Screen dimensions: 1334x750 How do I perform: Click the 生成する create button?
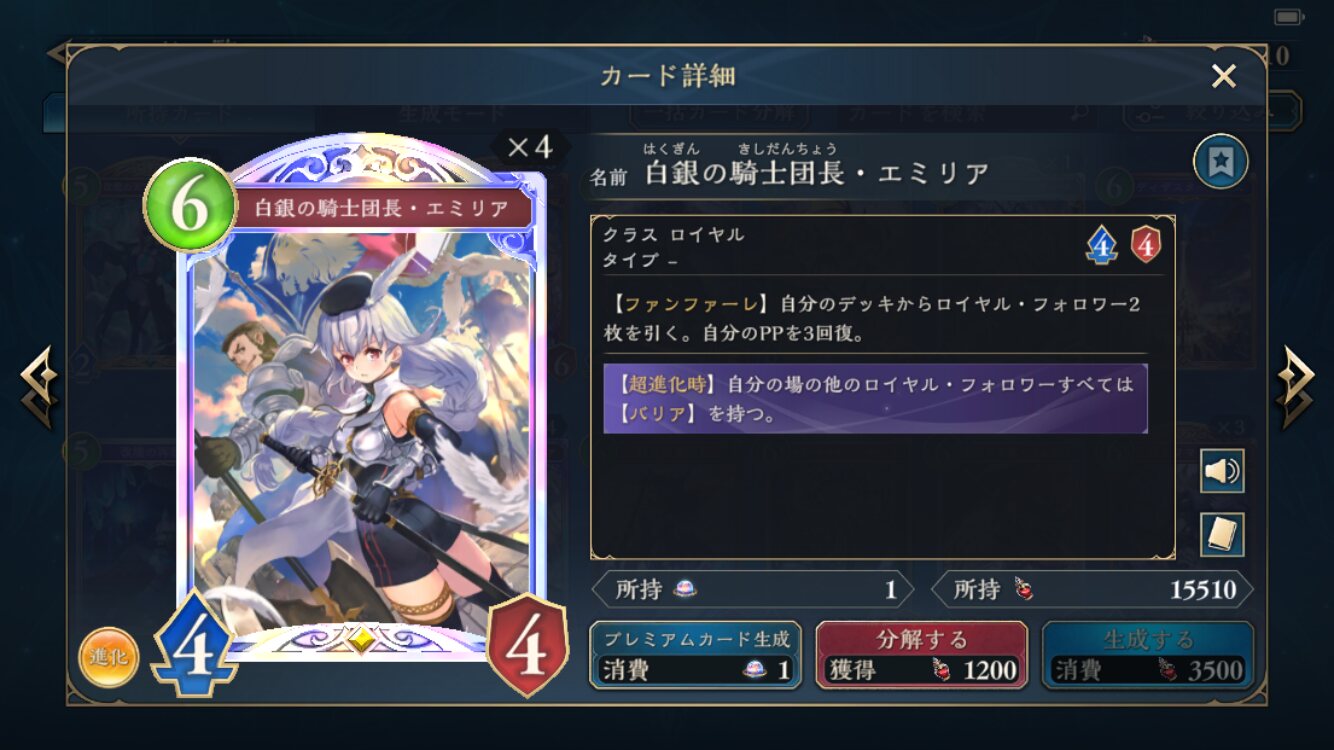1148,655
